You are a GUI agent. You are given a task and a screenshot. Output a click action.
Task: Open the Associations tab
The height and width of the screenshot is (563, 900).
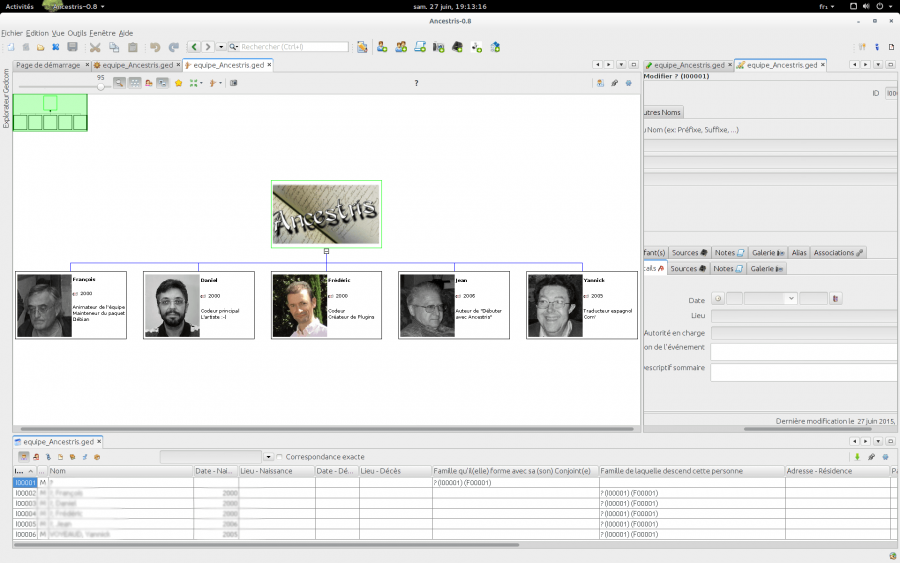pyautogui.click(x=838, y=253)
